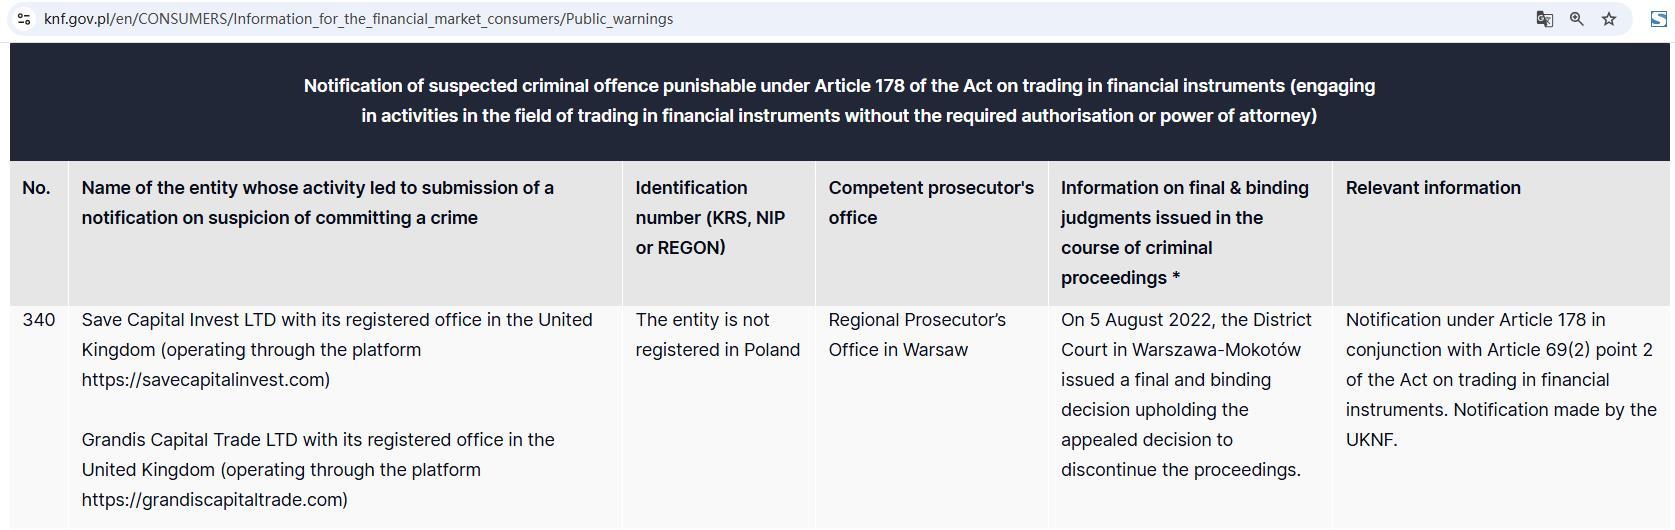Click the "Competent prosecutor's office" column header
Image resolution: width=1675 pixels, height=530 pixels.
931,203
